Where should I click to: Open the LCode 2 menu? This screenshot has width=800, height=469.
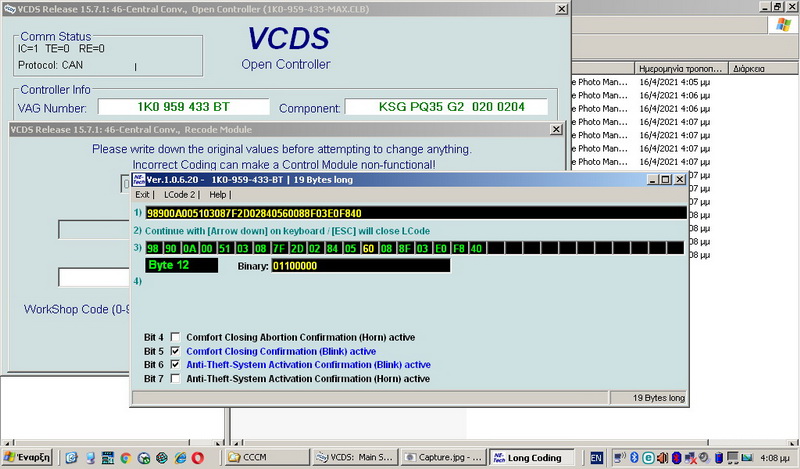[x=179, y=194]
